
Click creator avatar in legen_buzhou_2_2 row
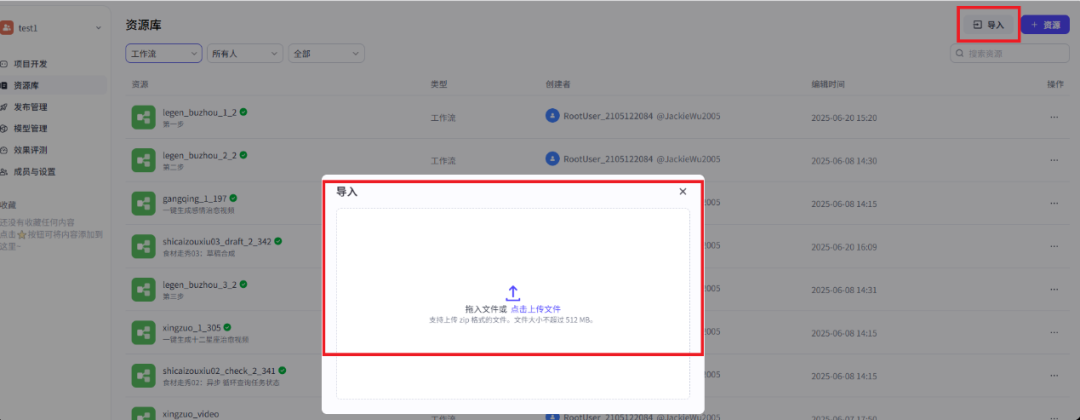click(552, 159)
